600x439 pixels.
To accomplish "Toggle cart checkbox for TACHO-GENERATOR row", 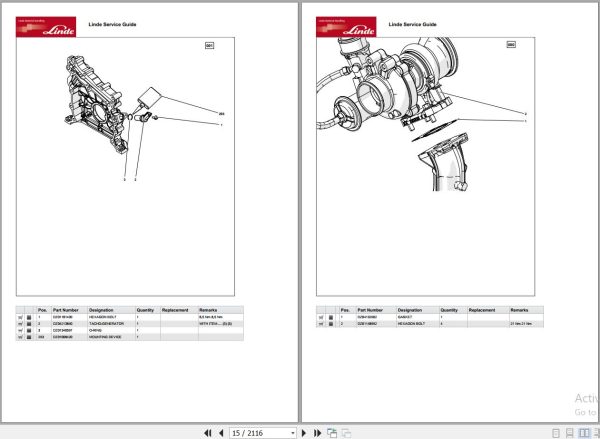I will (x=20, y=324).
